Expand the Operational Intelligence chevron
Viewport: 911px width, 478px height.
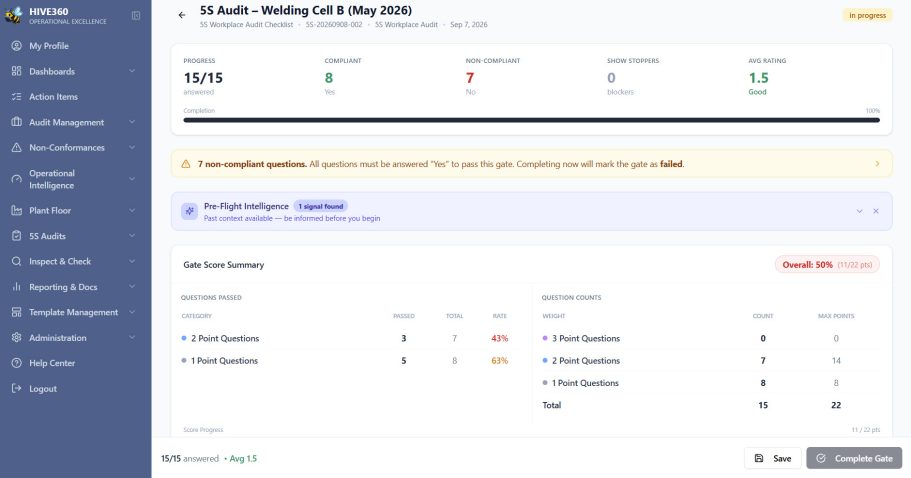pos(132,179)
